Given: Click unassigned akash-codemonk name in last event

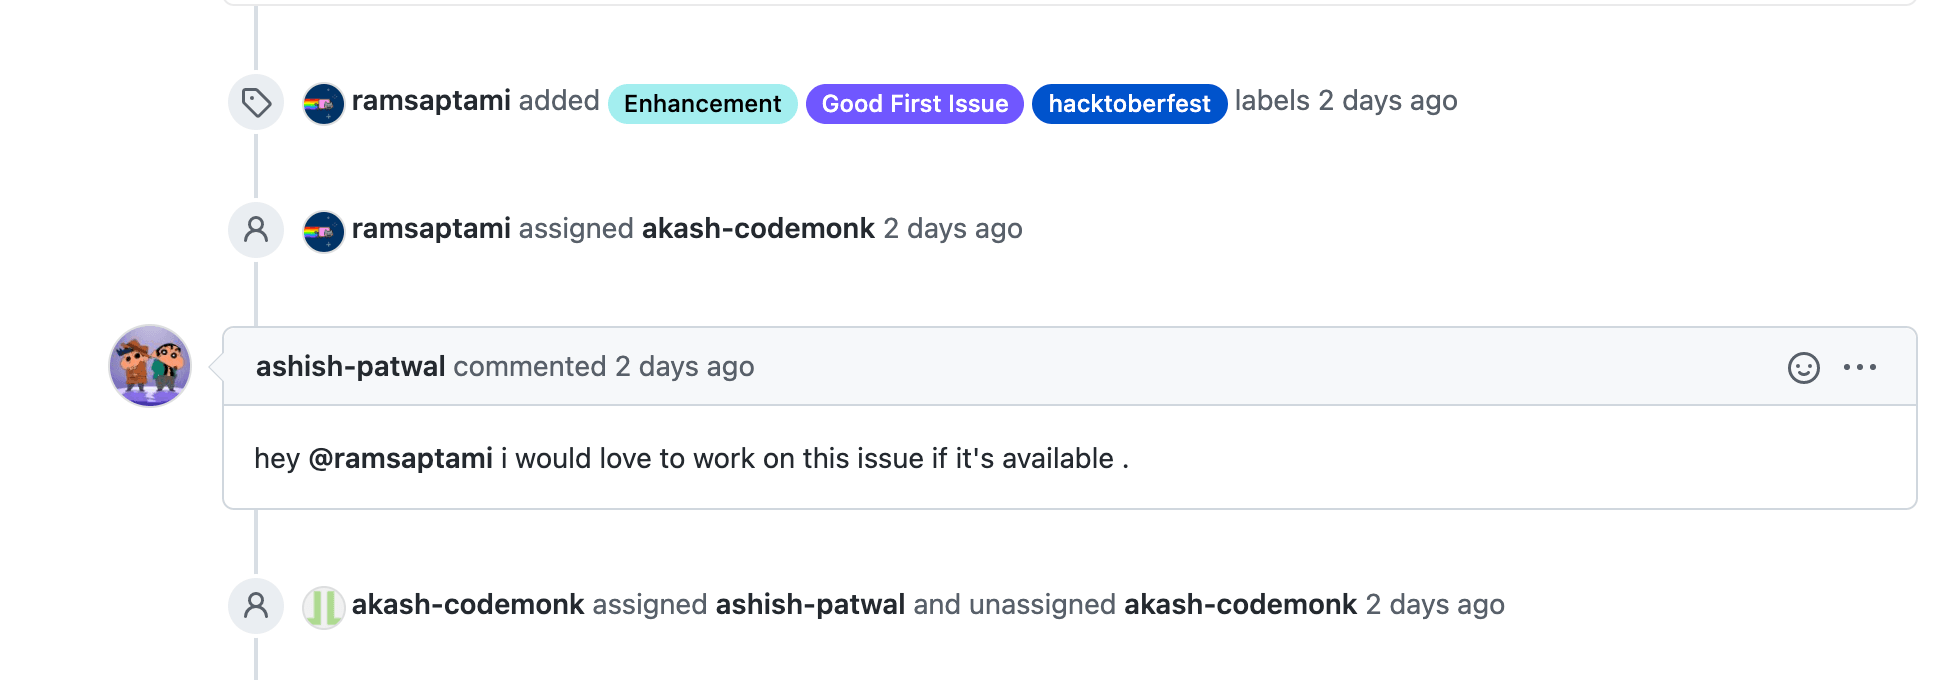Looking at the screenshot, I should (1240, 605).
